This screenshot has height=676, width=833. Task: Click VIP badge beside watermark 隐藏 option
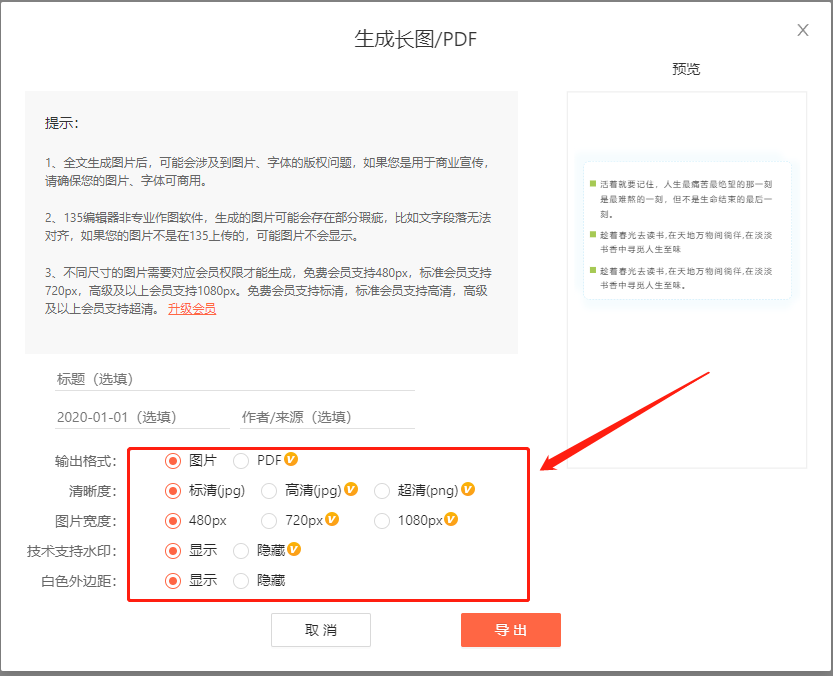pos(294,549)
